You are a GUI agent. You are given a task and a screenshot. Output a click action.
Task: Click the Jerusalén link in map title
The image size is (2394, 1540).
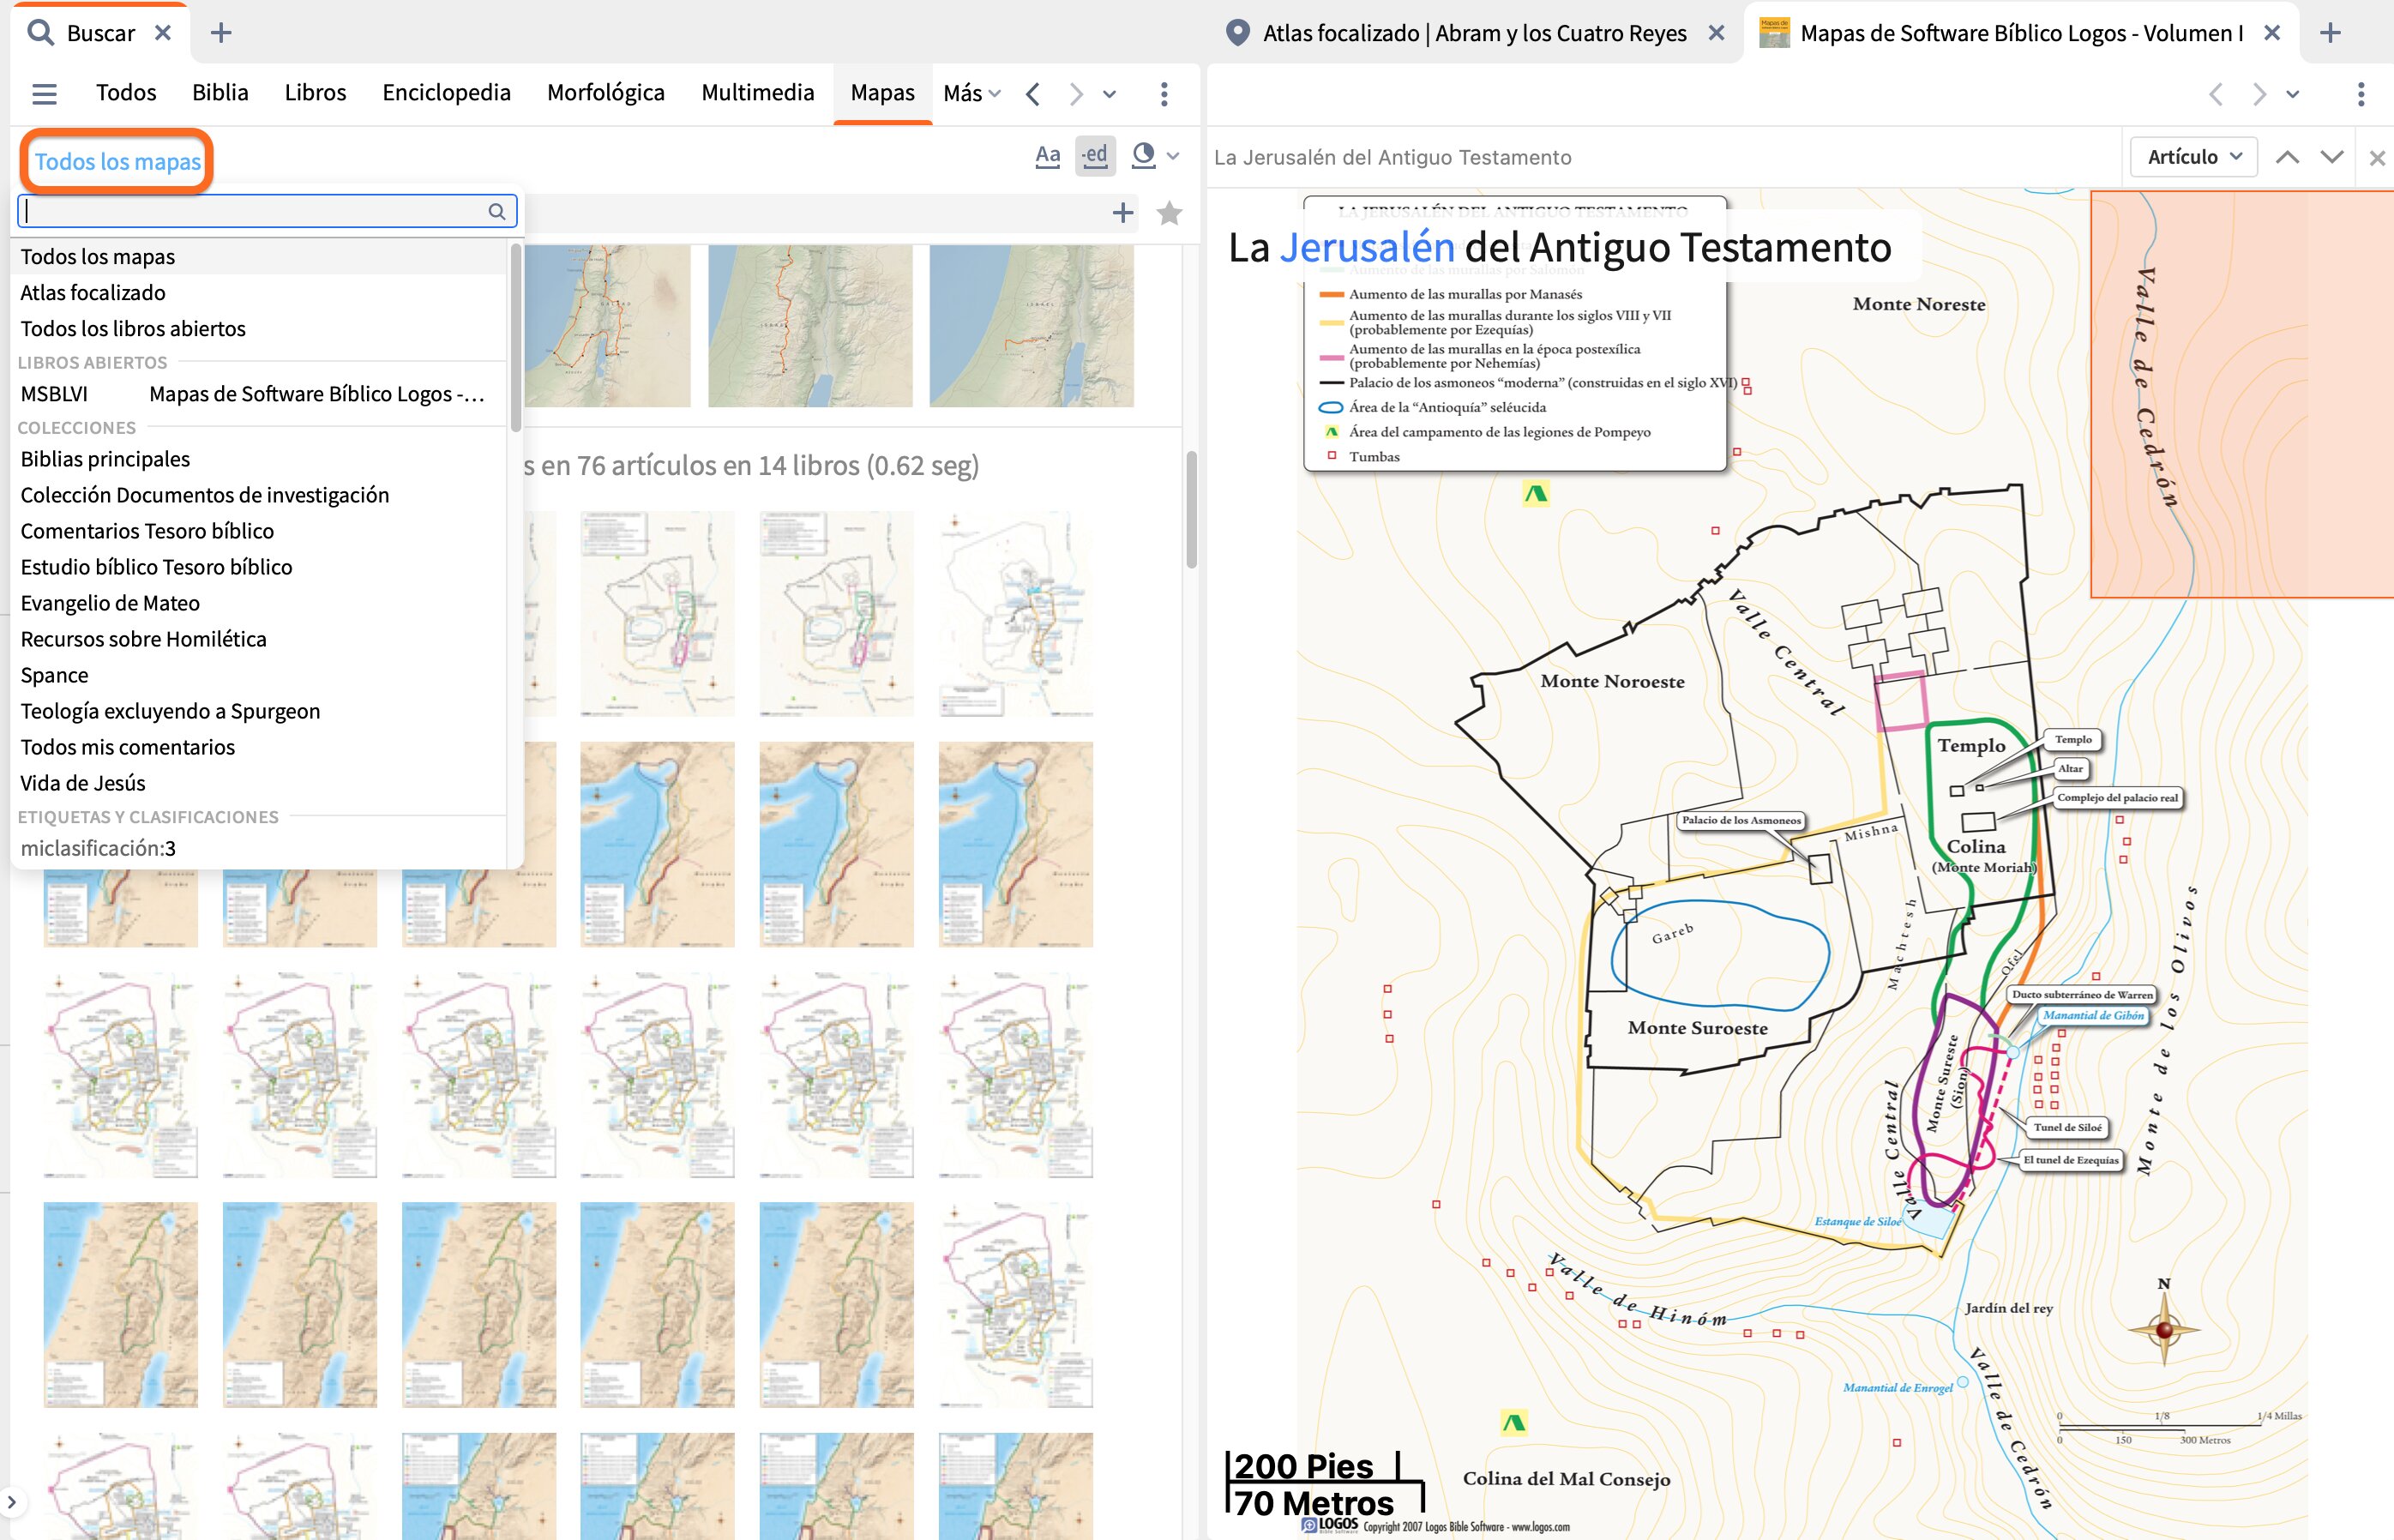coord(1367,247)
